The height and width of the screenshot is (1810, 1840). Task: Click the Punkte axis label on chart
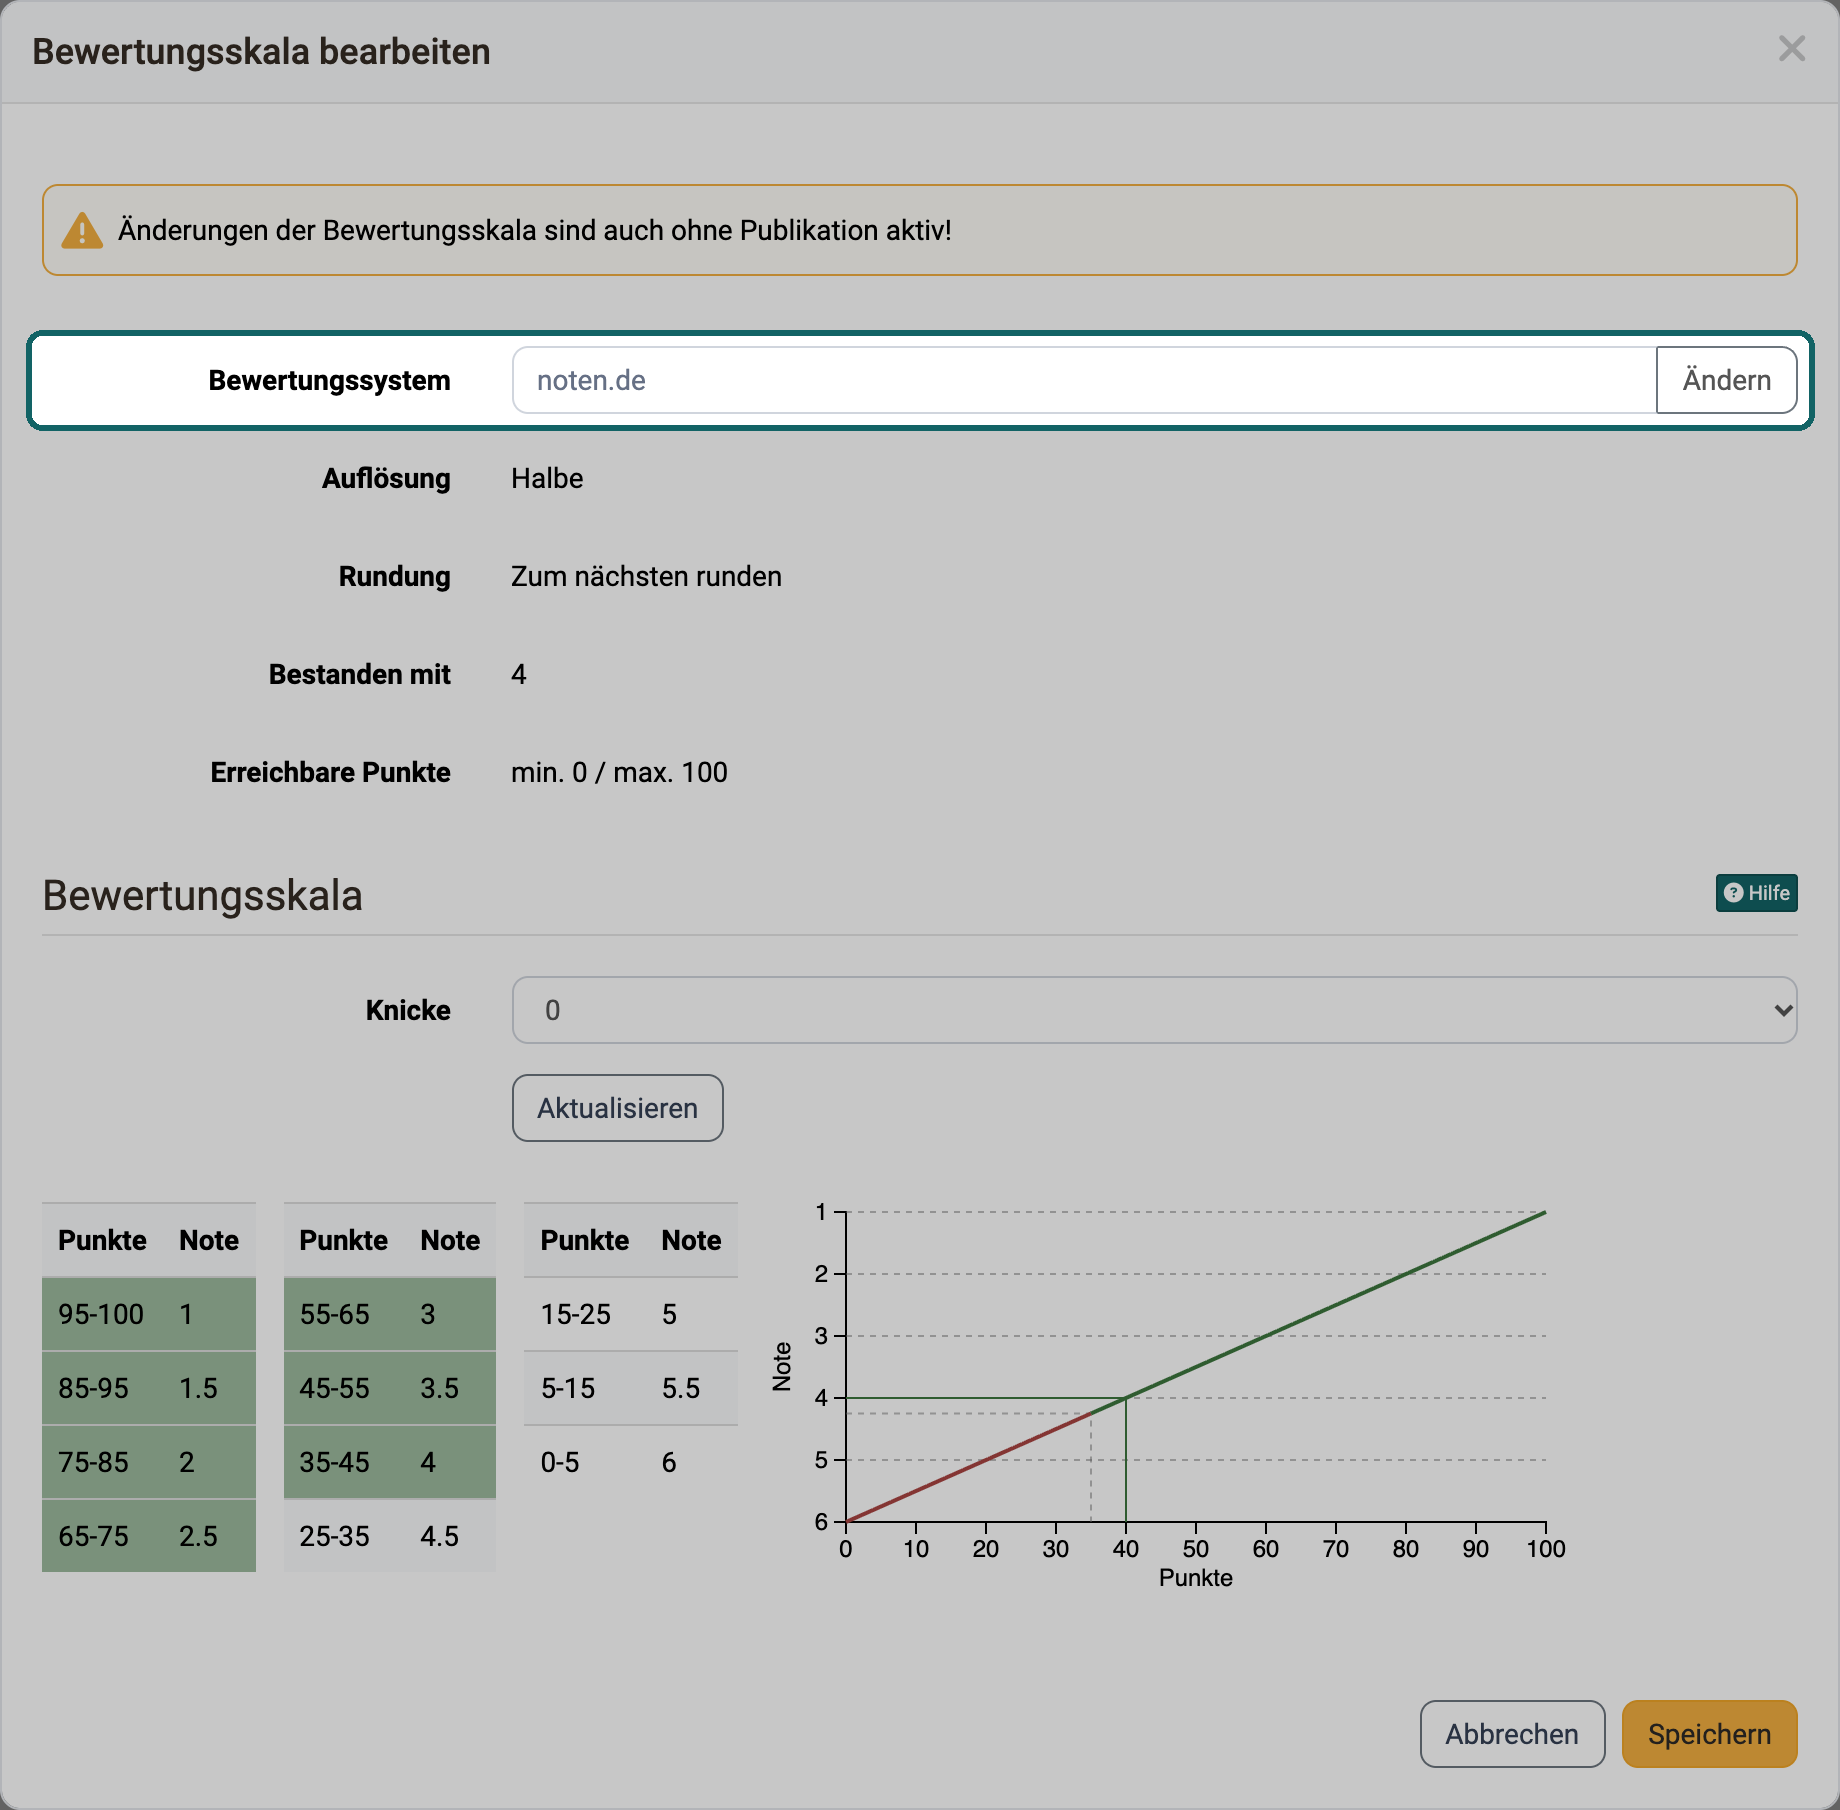pyautogui.click(x=1195, y=1578)
